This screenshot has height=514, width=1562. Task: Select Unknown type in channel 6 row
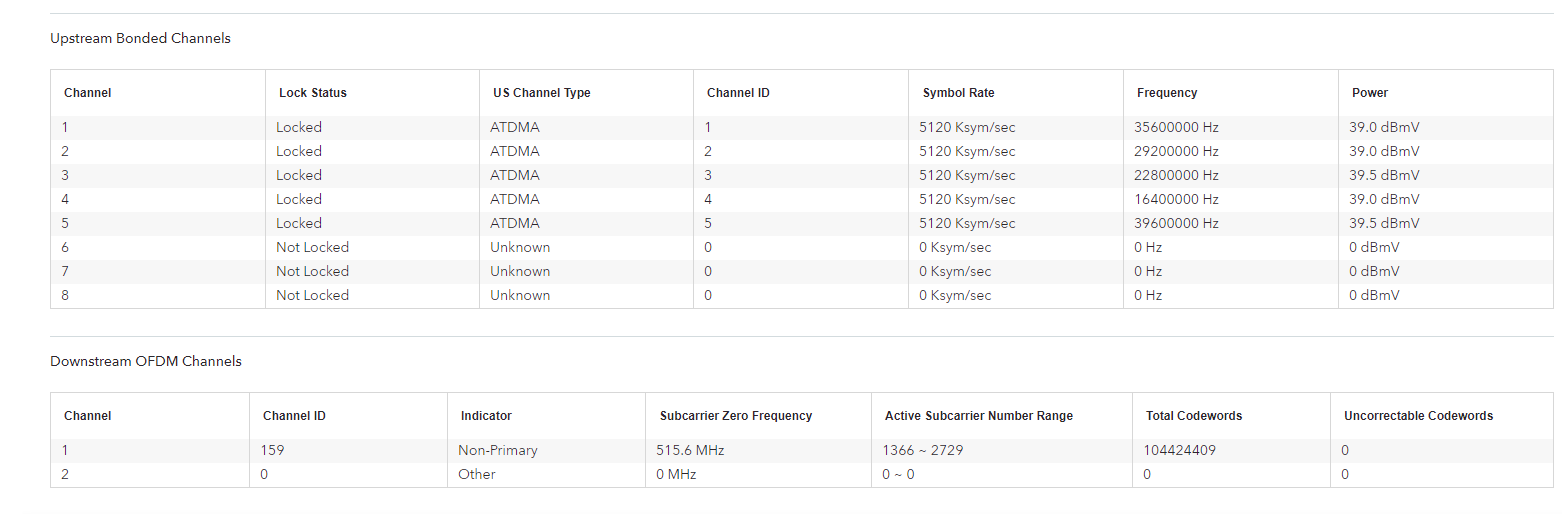(x=520, y=247)
